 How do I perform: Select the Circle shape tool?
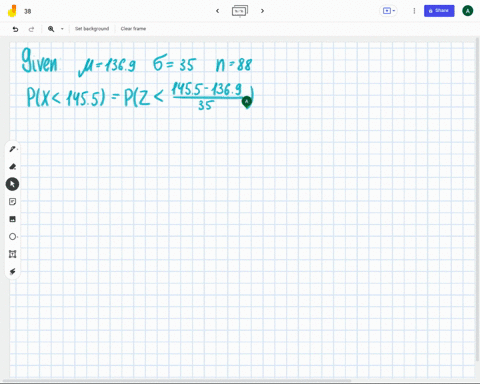(12, 237)
